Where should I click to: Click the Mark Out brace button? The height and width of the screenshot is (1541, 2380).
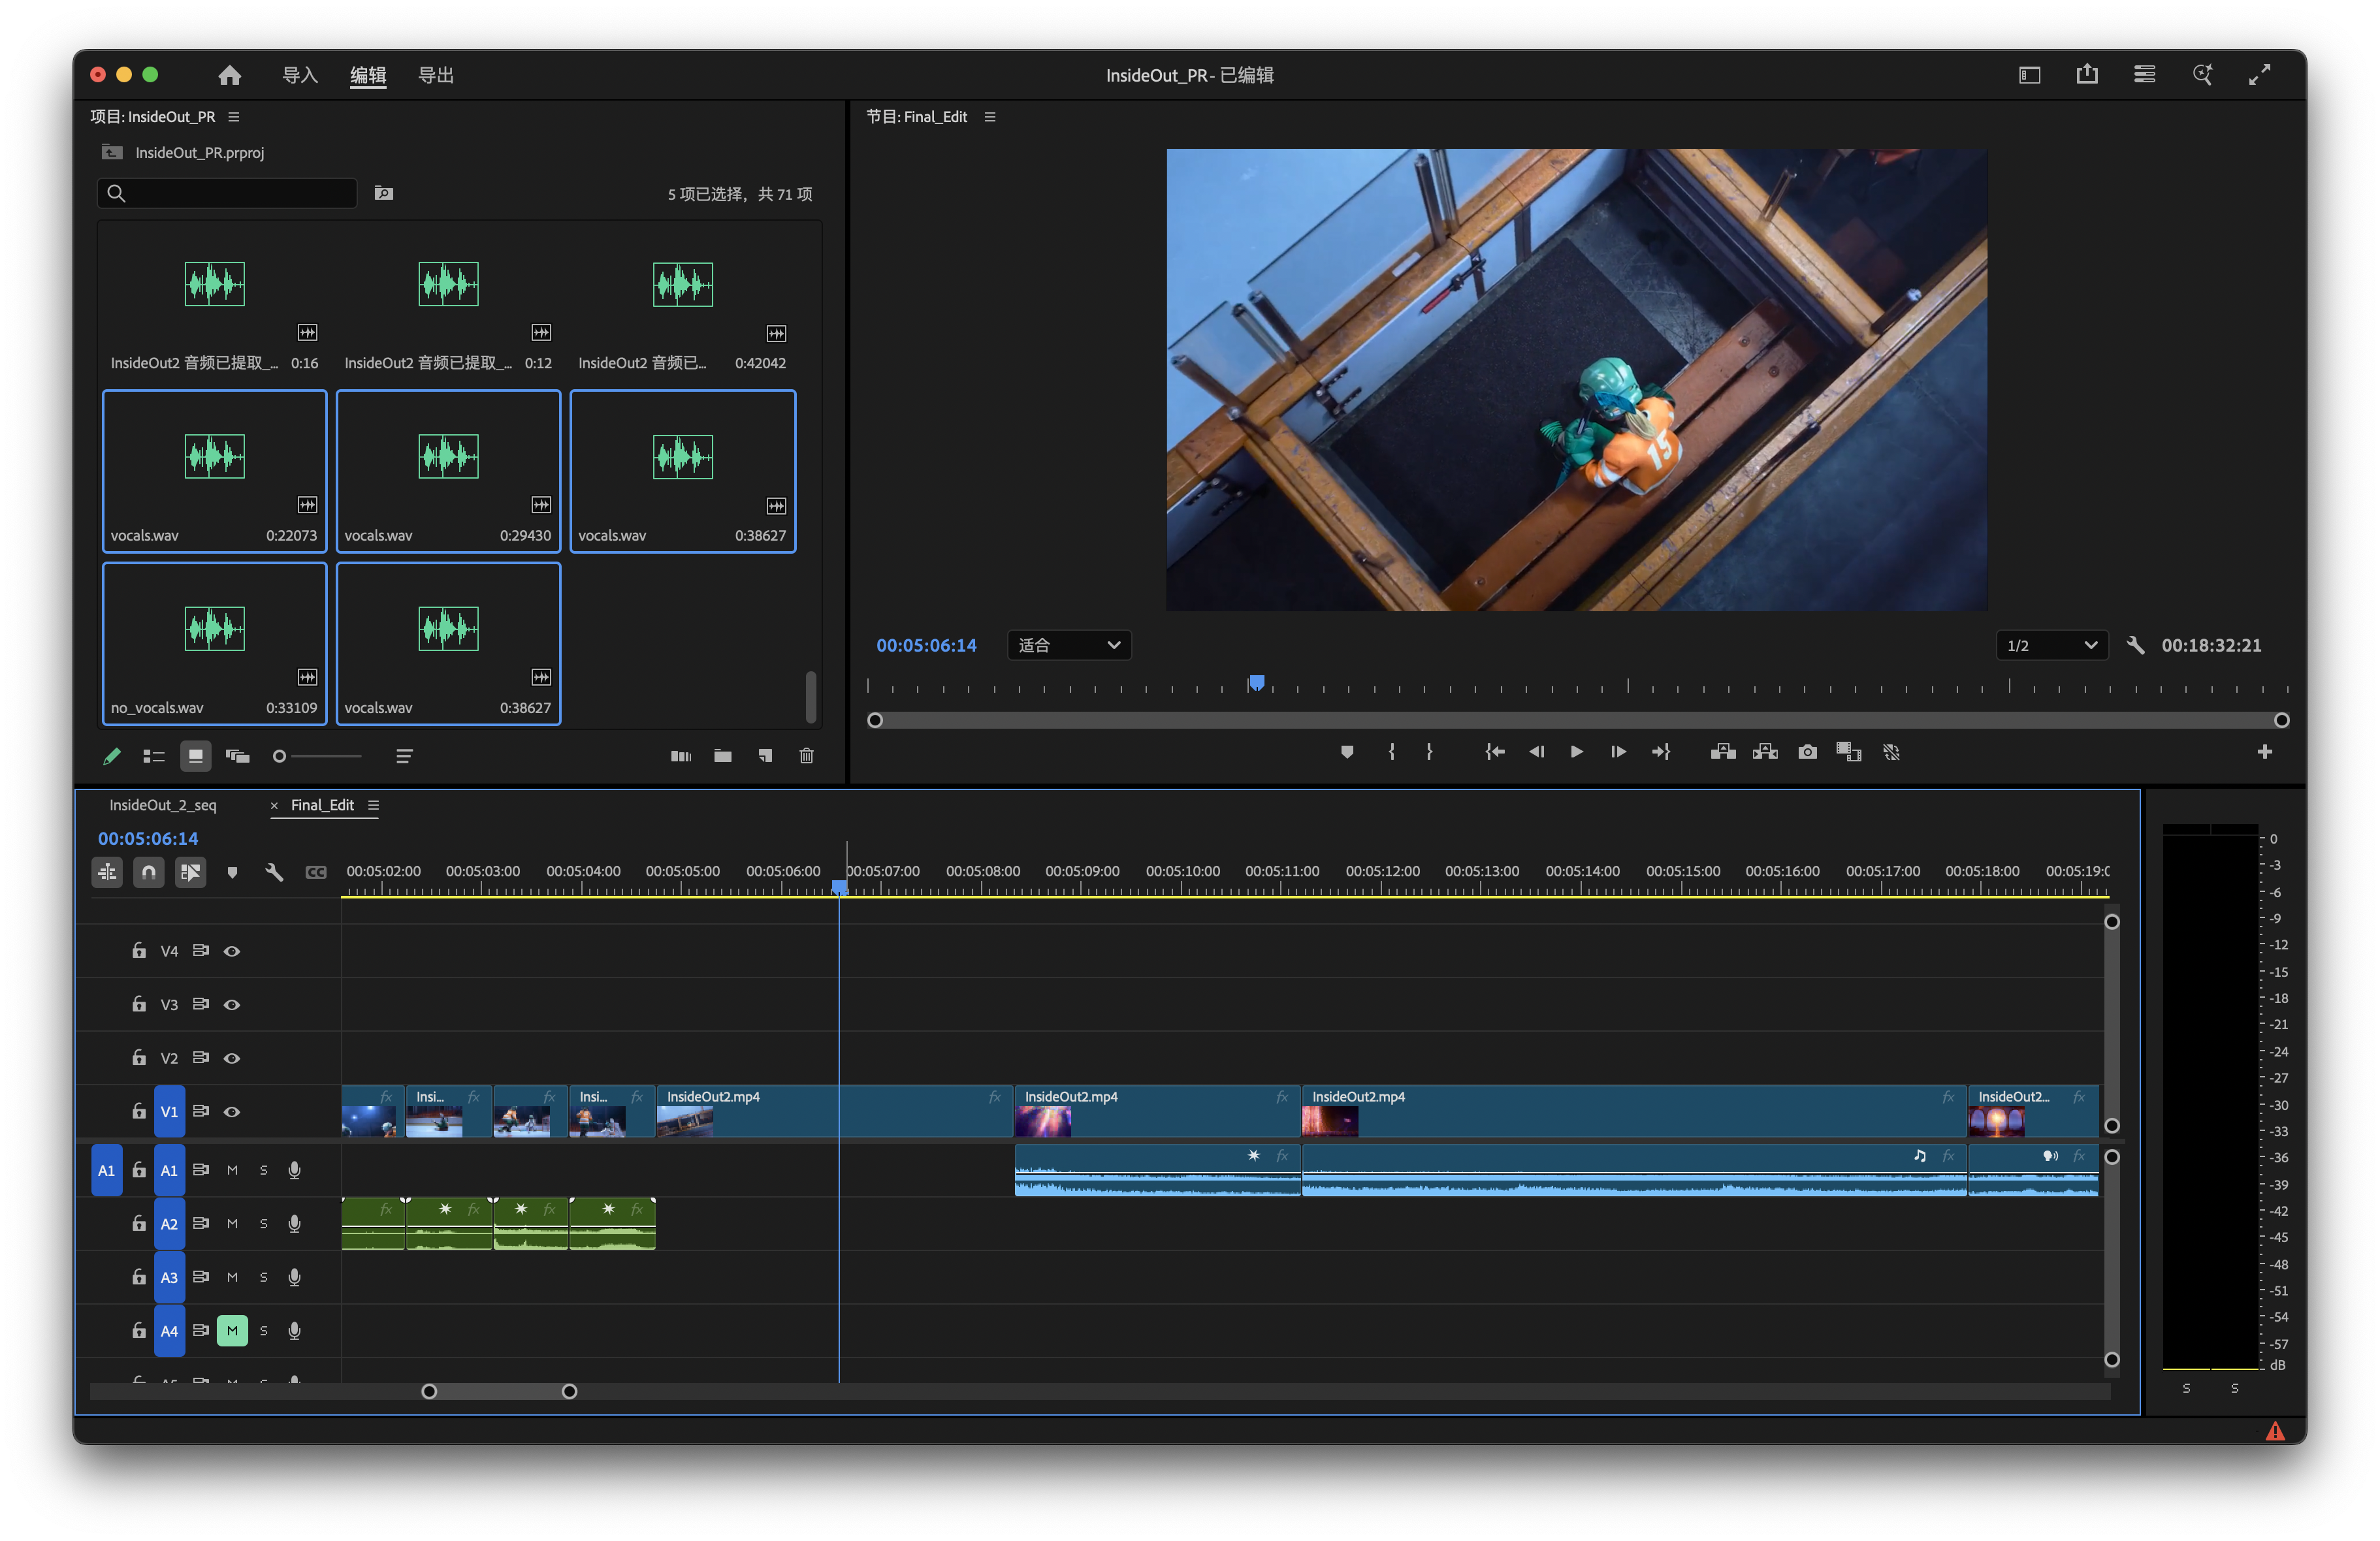(x=1429, y=752)
